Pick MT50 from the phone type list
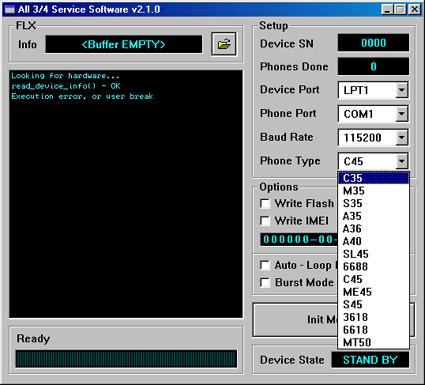This screenshot has width=425, height=385. click(373, 342)
